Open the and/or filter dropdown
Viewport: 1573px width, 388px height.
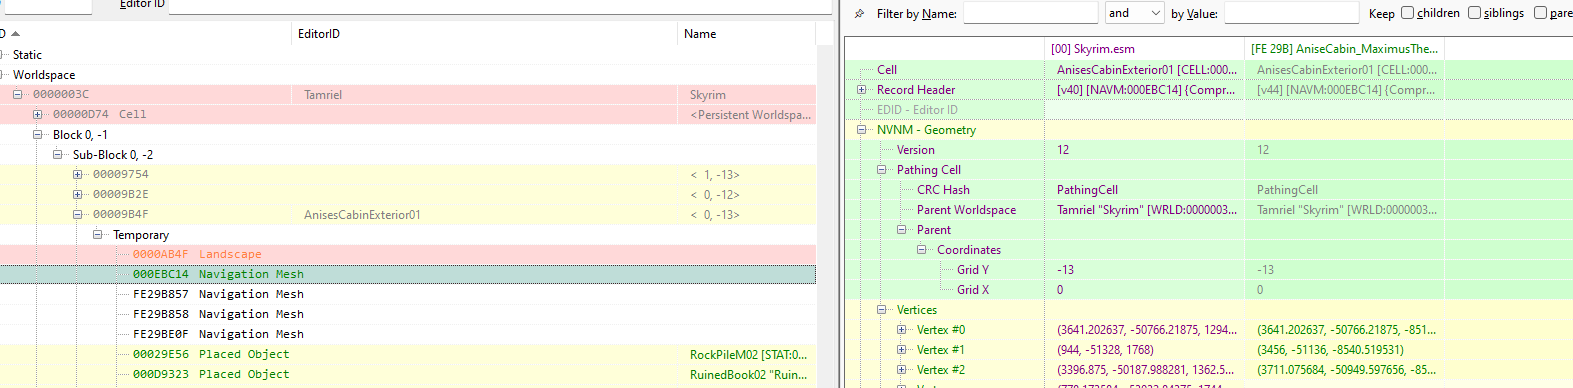(x=1134, y=13)
